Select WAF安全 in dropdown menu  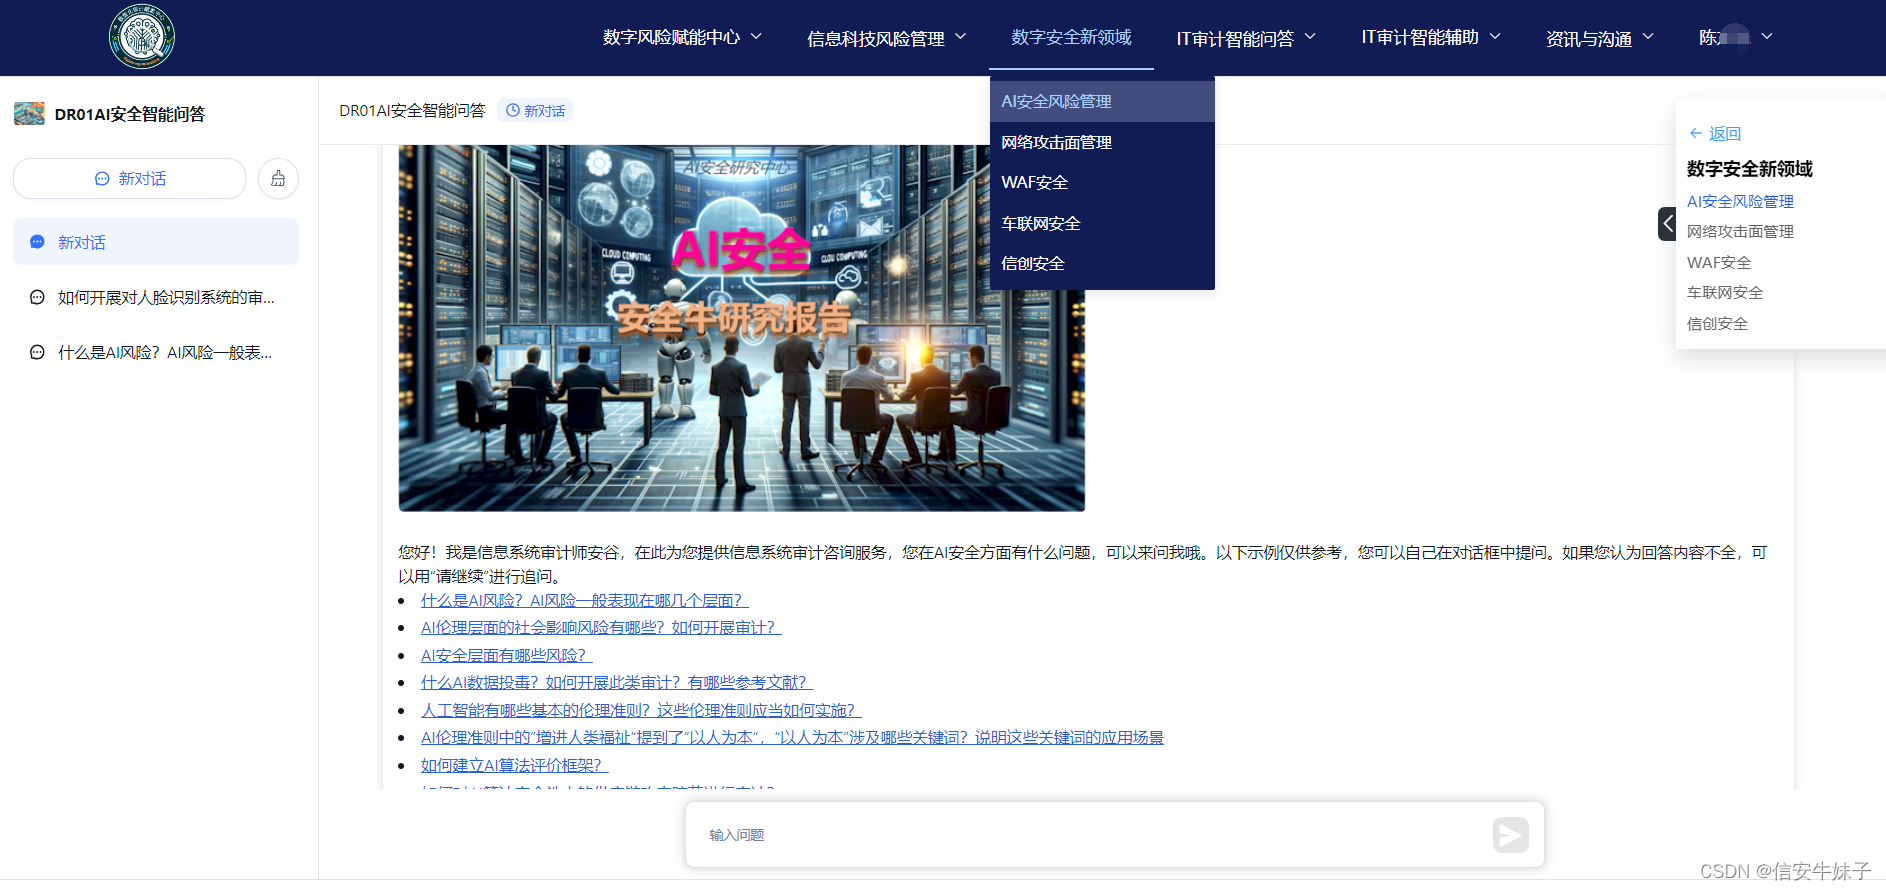1102,183
